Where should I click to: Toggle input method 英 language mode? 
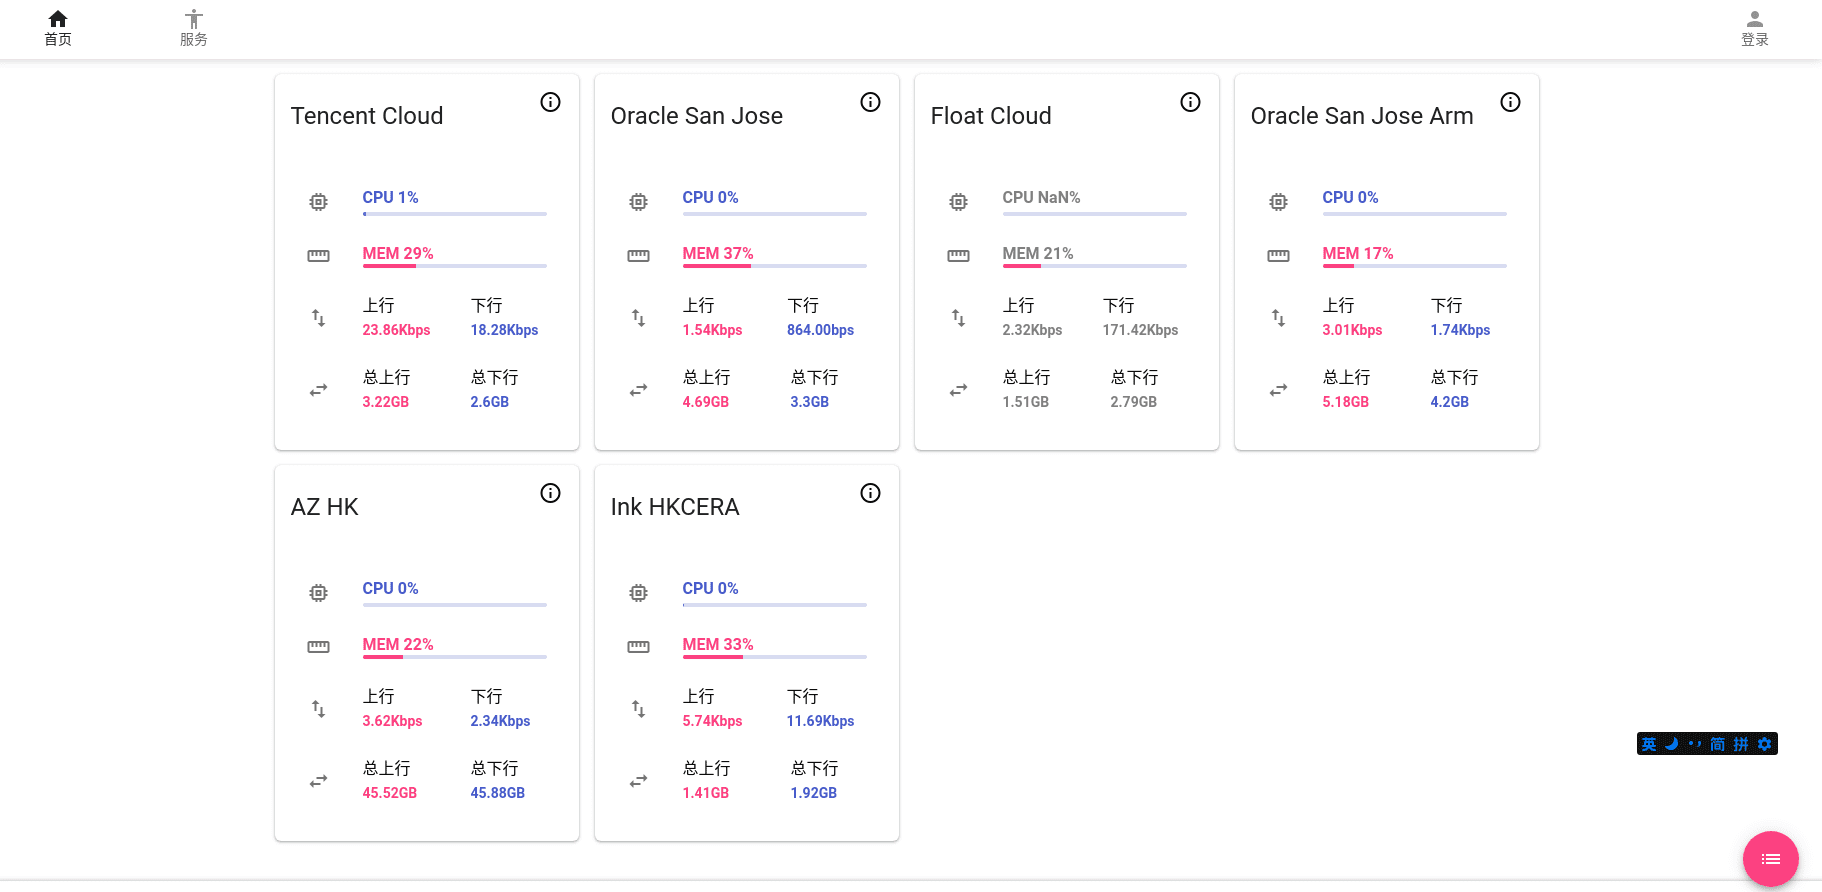point(1649,744)
